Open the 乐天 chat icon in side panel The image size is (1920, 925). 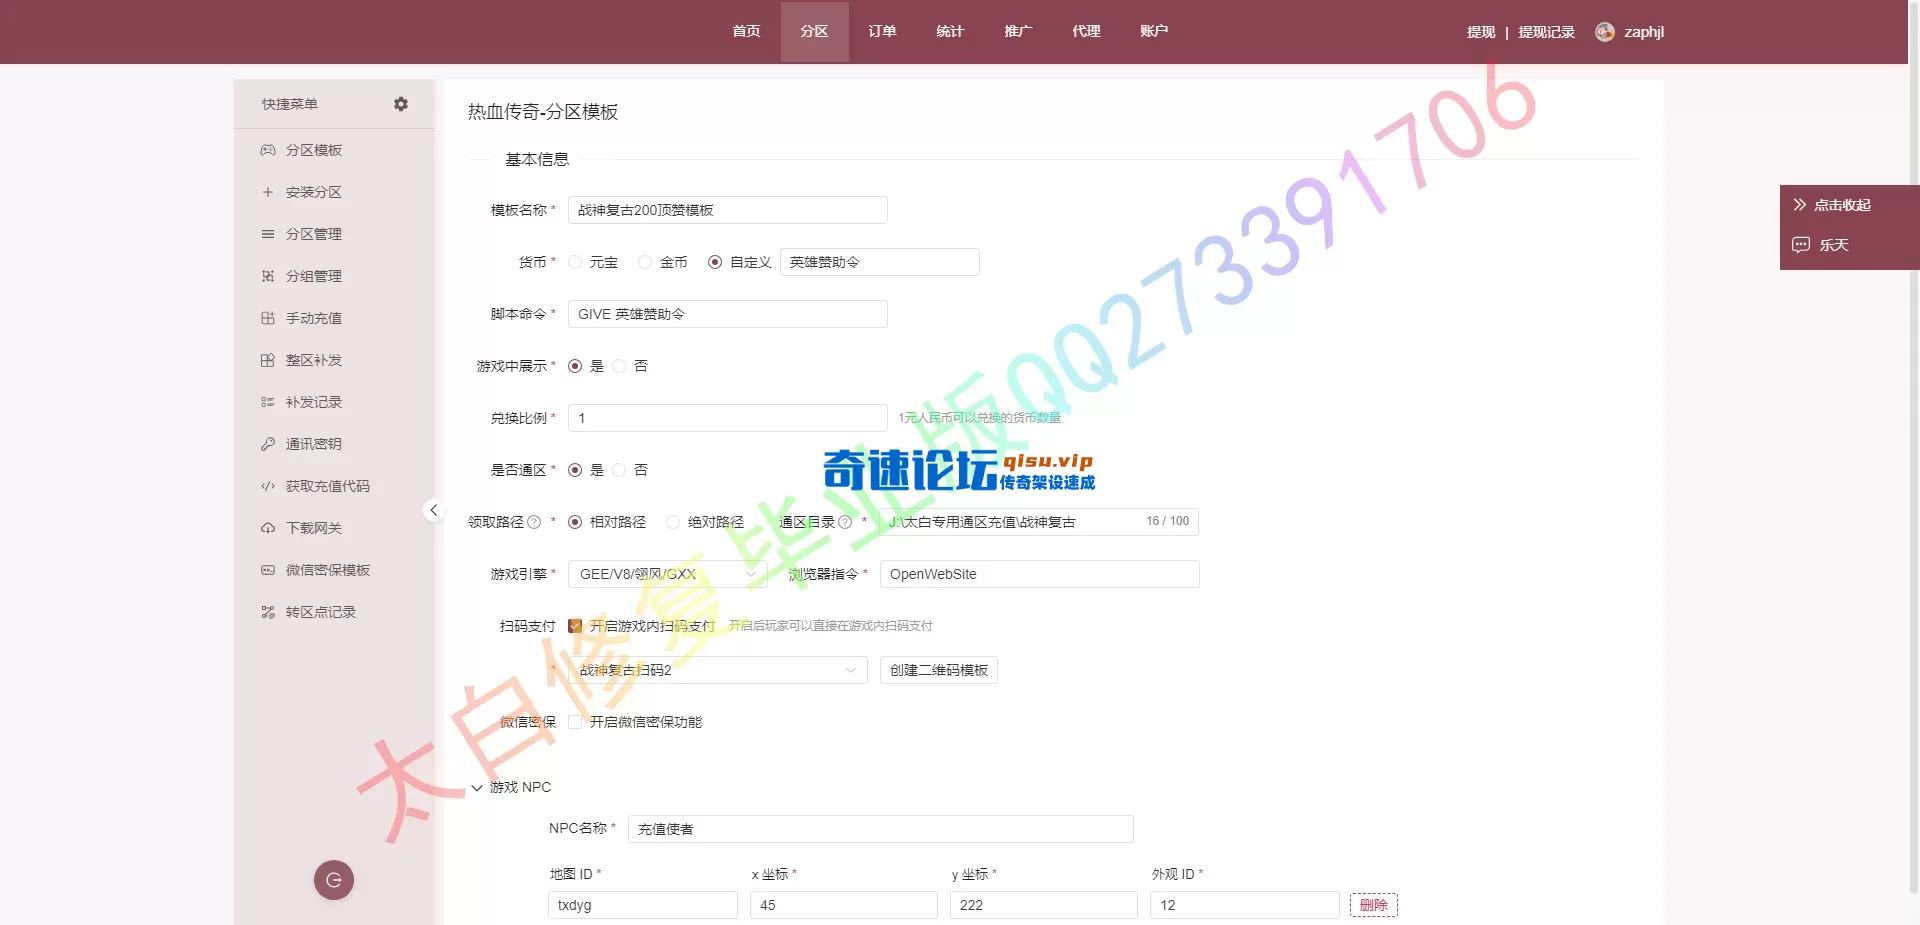pyautogui.click(x=1801, y=245)
